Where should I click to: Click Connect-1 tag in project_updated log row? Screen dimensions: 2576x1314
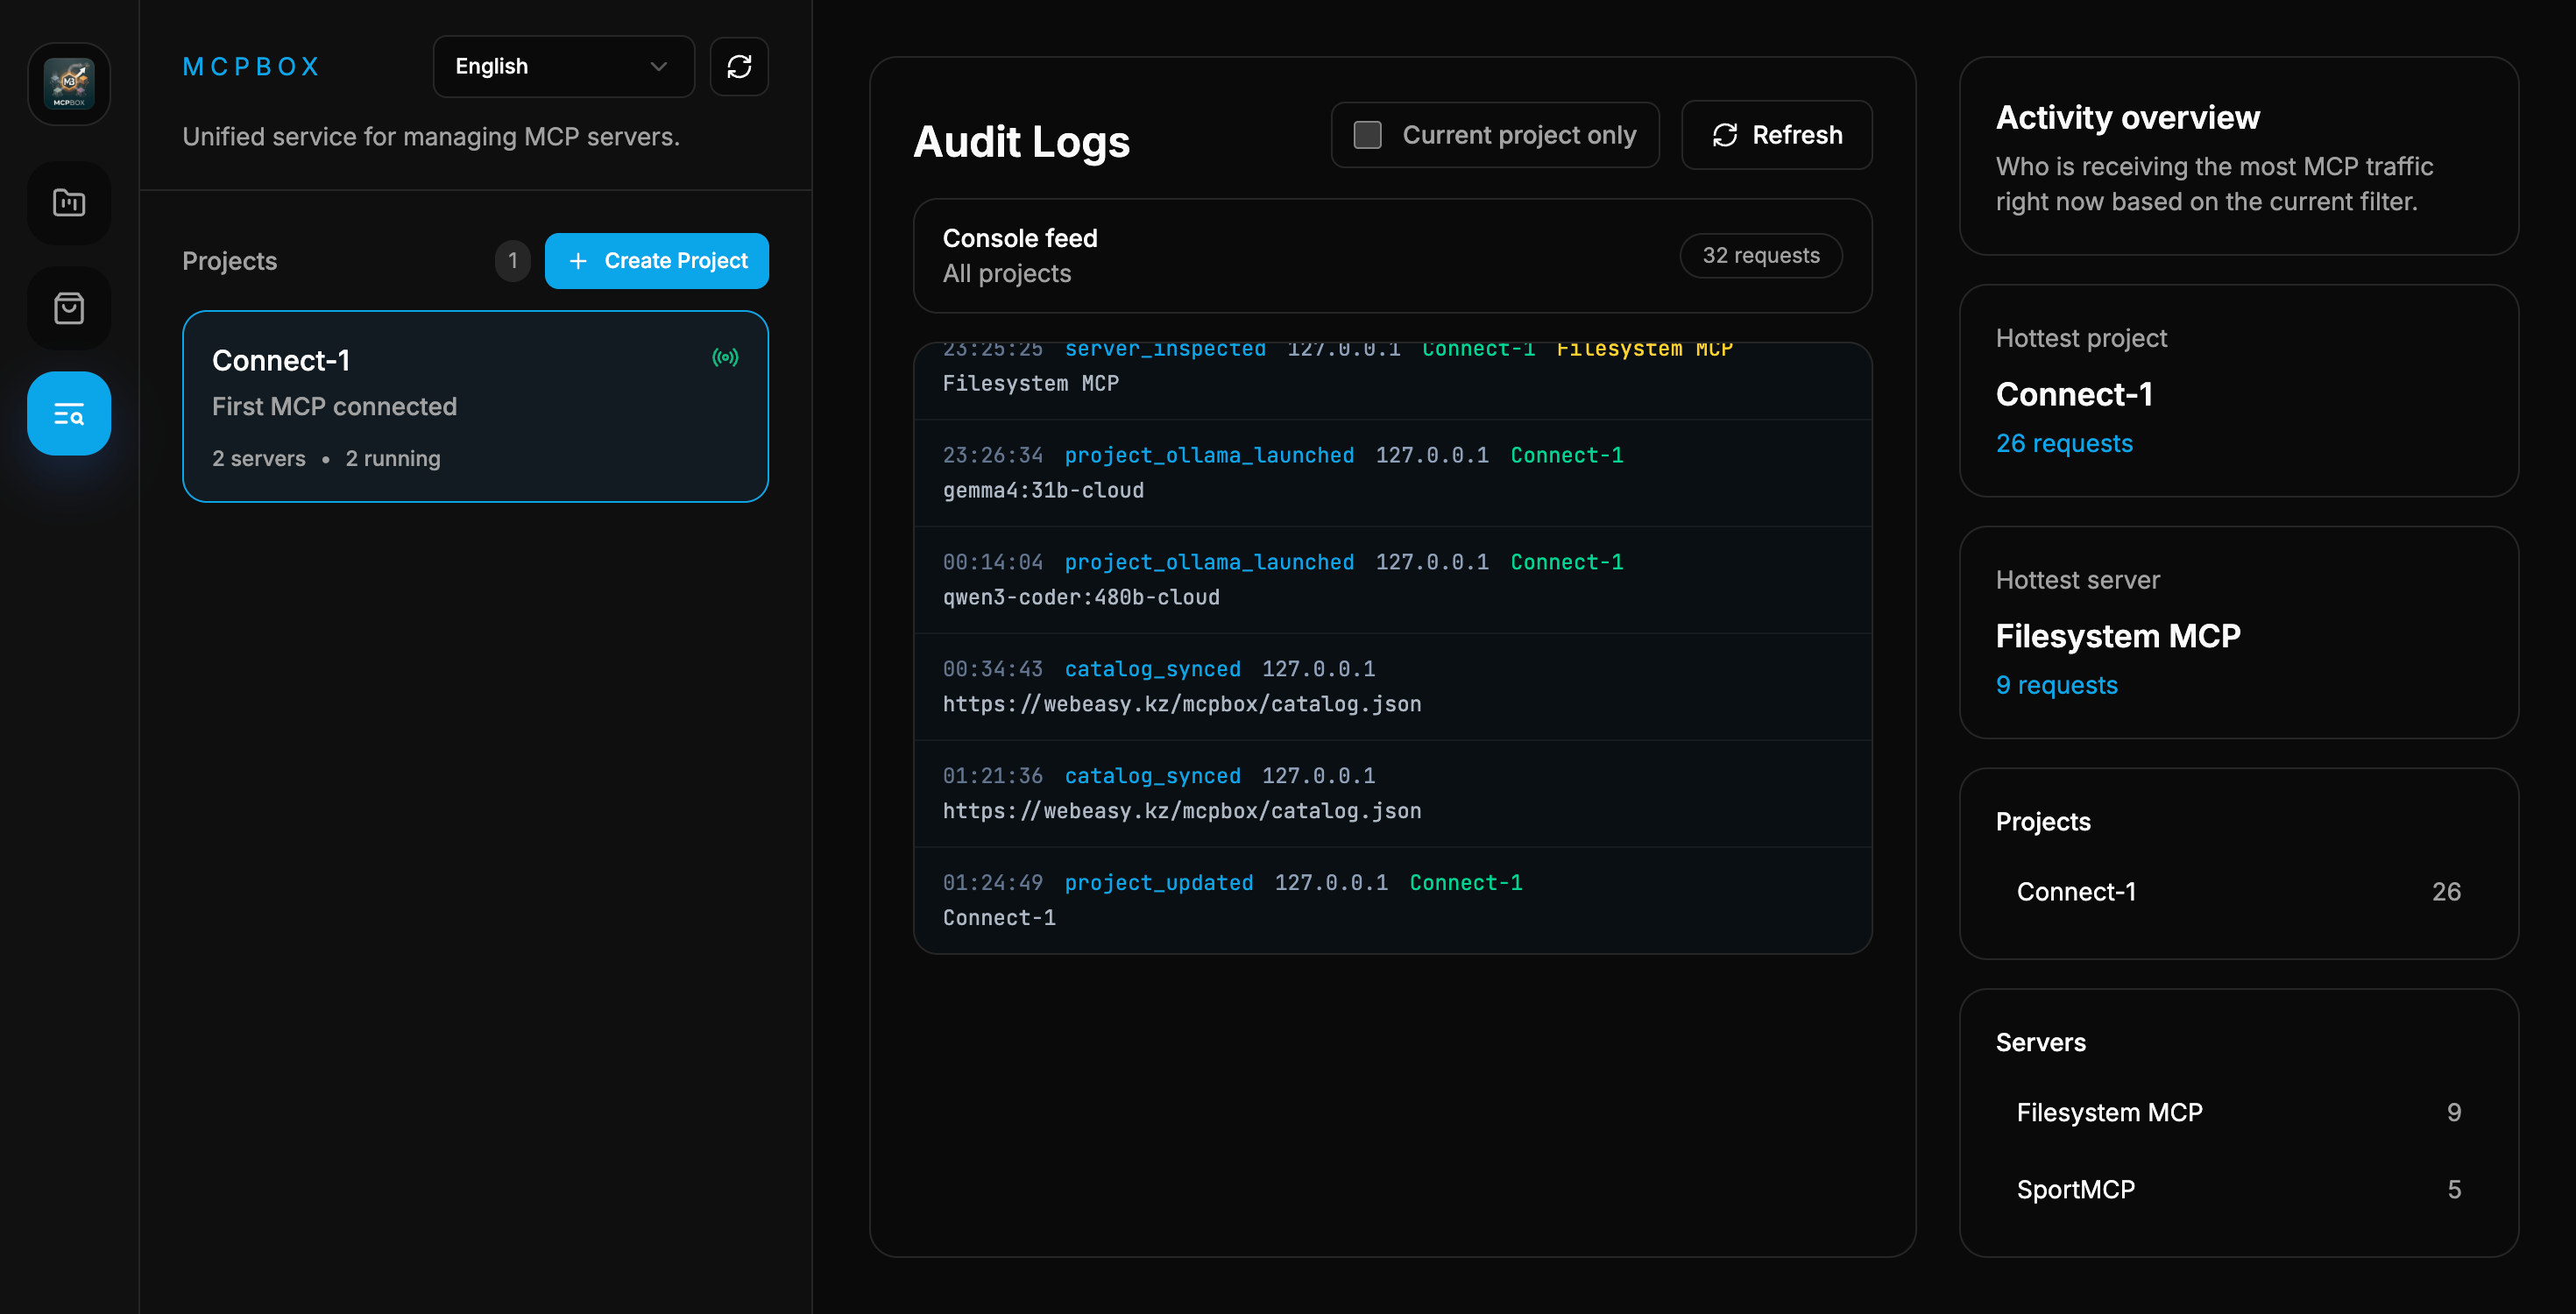click(1465, 883)
